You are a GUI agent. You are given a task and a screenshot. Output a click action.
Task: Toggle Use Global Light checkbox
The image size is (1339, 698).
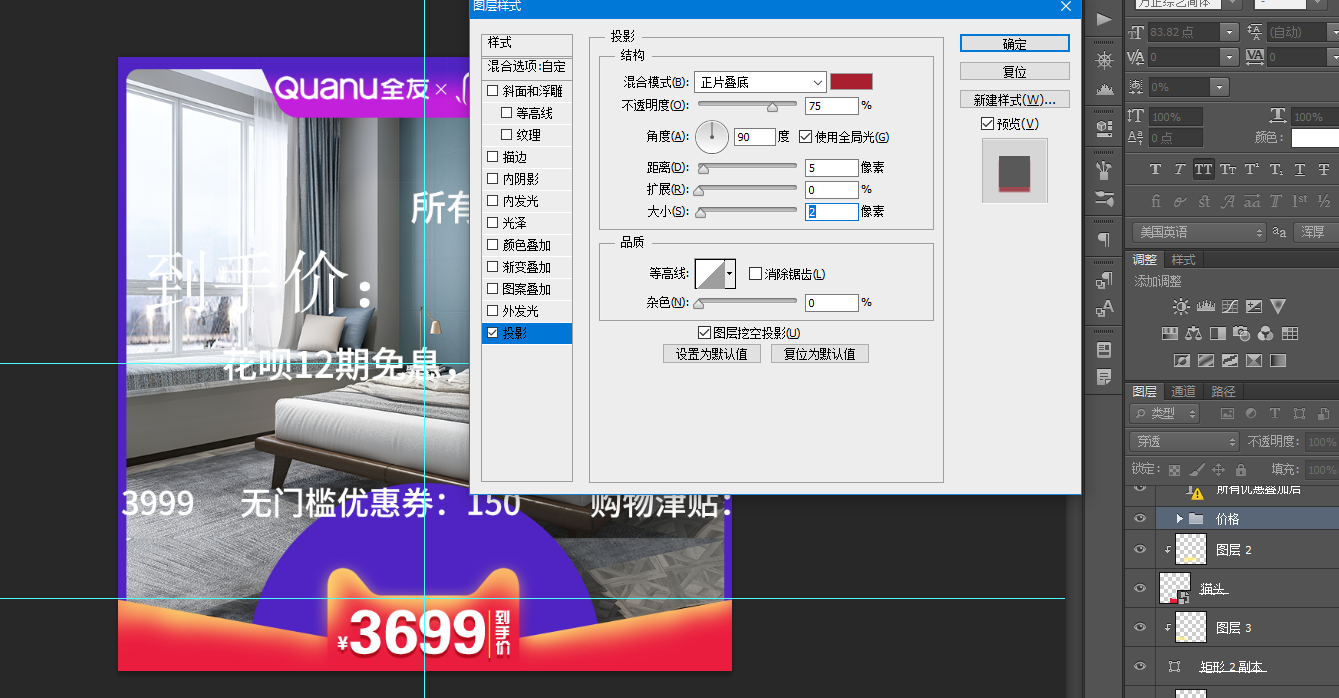click(x=805, y=137)
